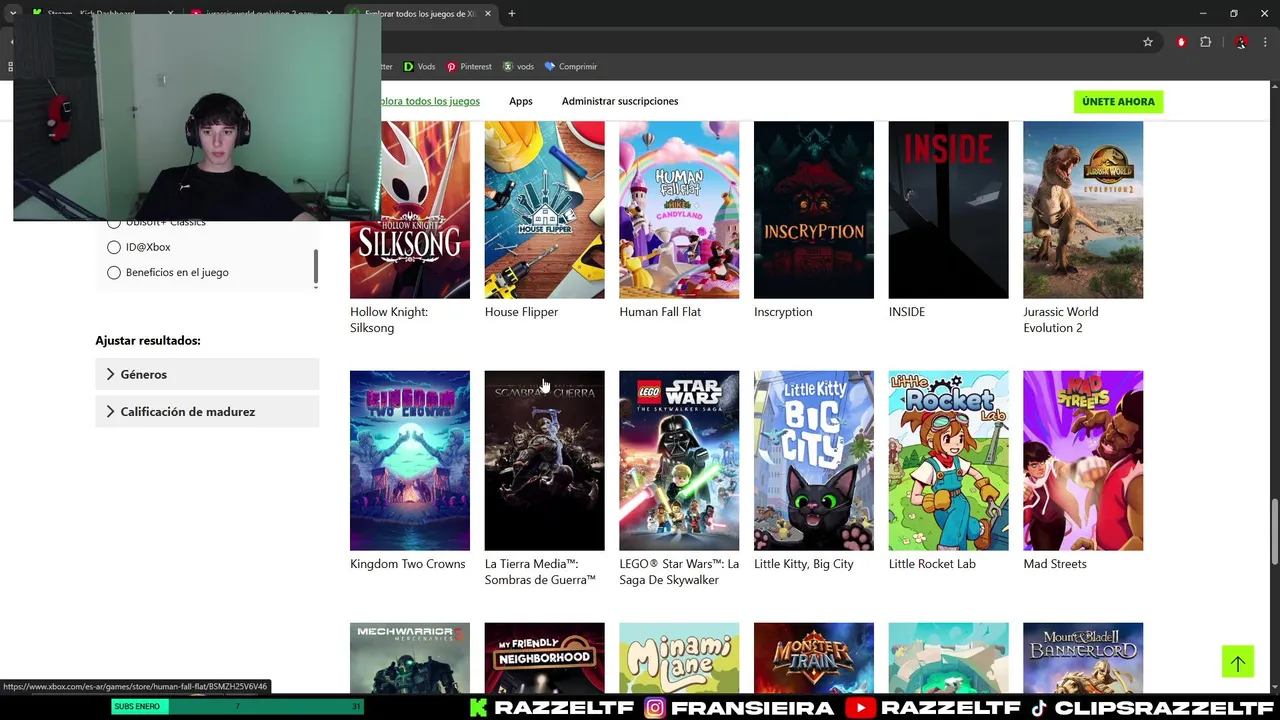Click the page vertical scrollbar thumb

coord(1274,530)
